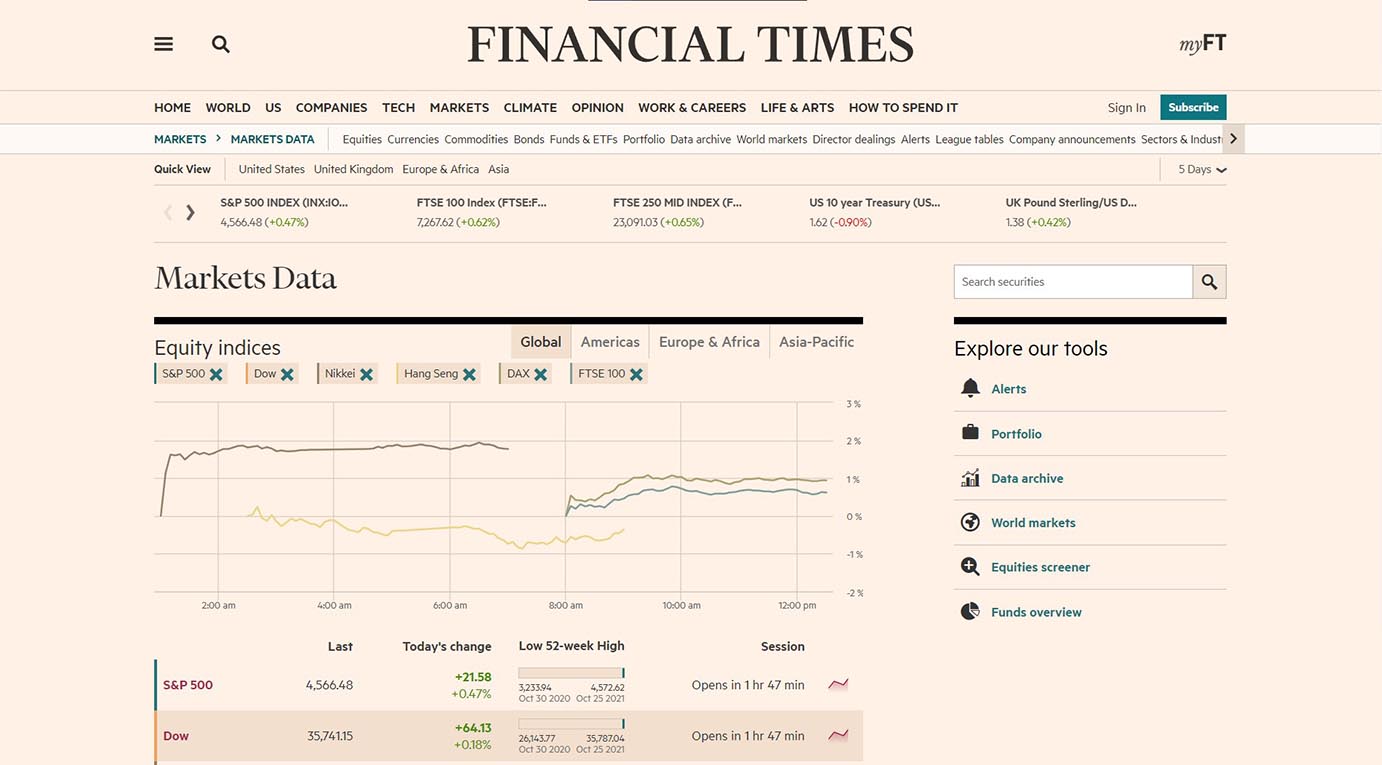Select United States quick view
Image resolution: width=1382 pixels, height=765 pixels.
point(271,169)
